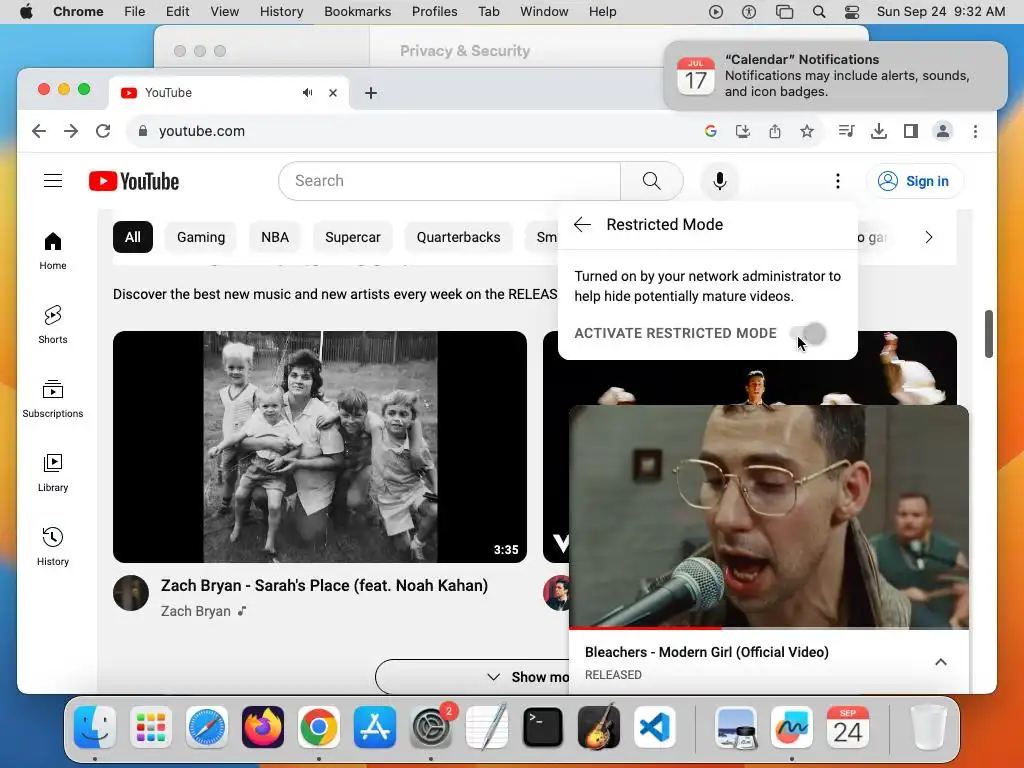The image size is (1024, 768).
Task: Open YouTube settings three-dot menu
Action: (837, 181)
